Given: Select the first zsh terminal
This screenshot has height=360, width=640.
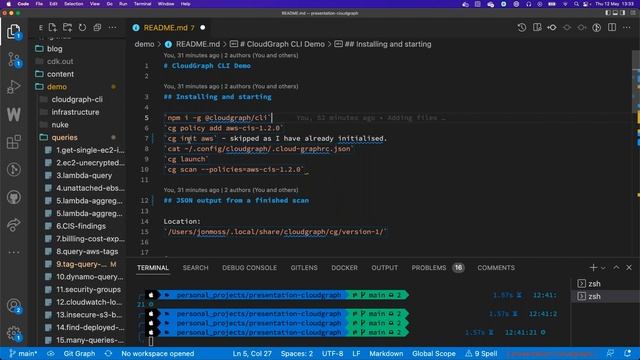Looking at the screenshot, I should (x=605, y=284).
